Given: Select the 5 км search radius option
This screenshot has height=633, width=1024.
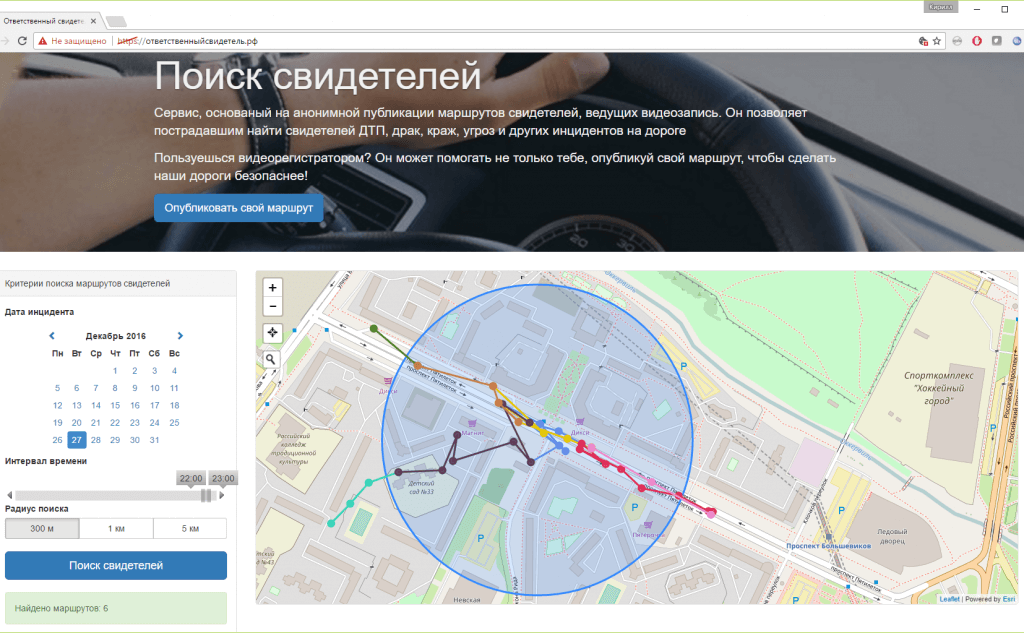Looking at the screenshot, I should (x=189, y=527).
